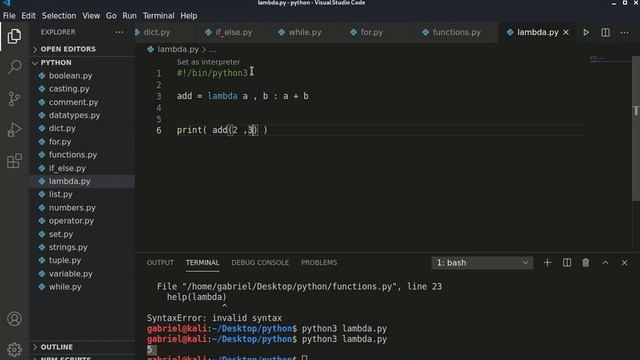Select the Terminal panel tab
Image resolution: width=640 pixels, height=360 pixels.
pos(202,263)
